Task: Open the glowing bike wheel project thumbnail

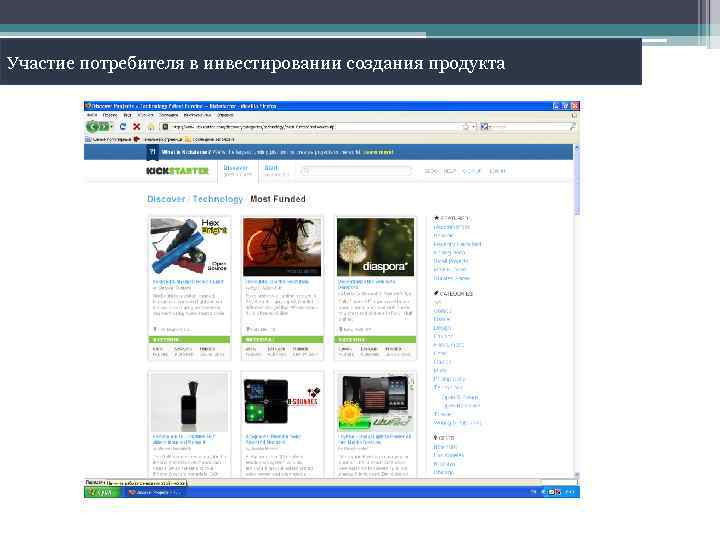Action: (x=282, y=247)
